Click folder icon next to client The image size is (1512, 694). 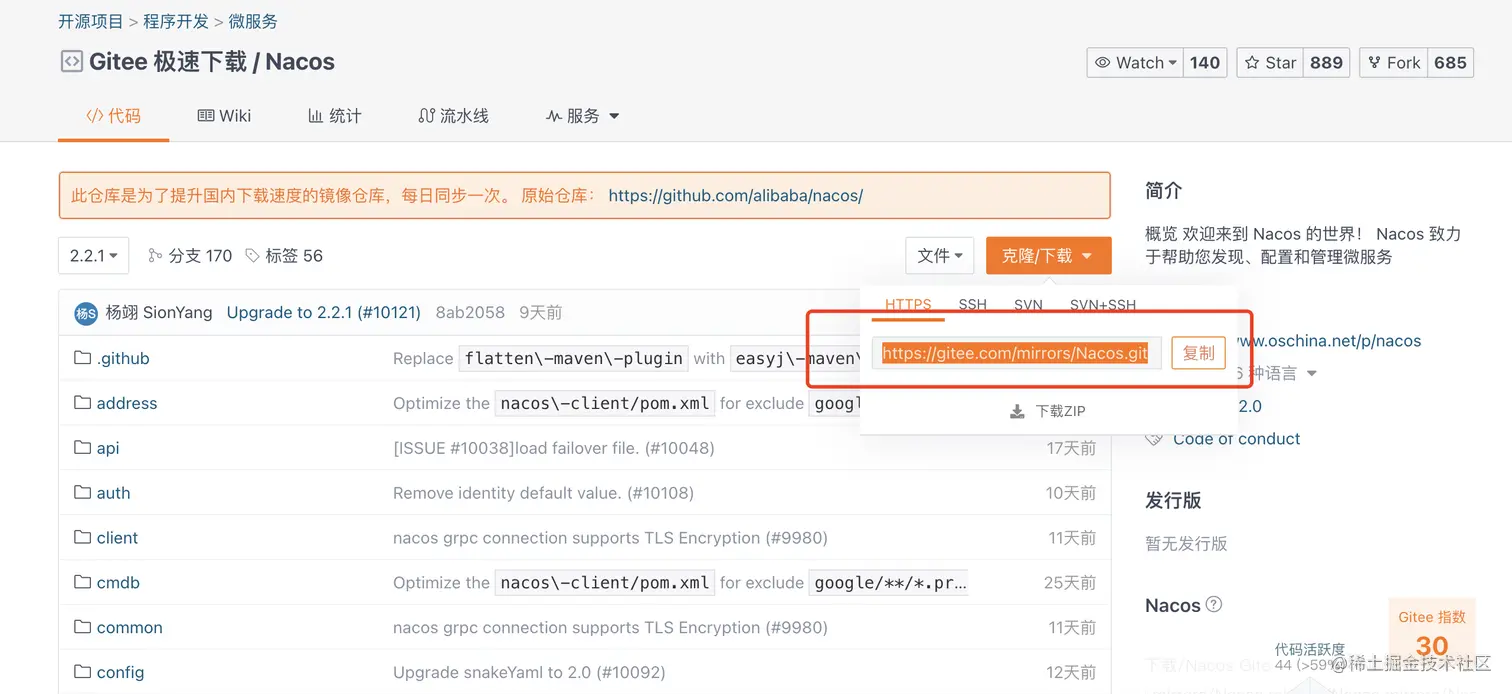[x=82, y=538]
